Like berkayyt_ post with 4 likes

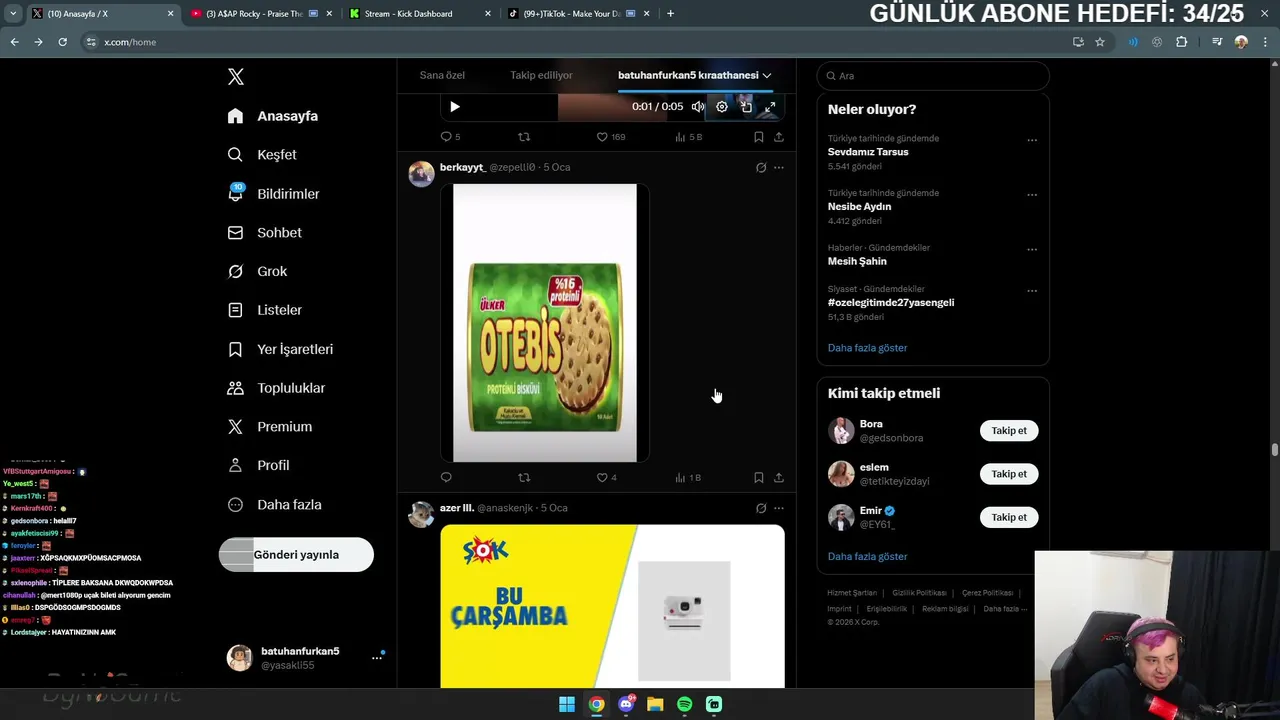coord(606,478)
